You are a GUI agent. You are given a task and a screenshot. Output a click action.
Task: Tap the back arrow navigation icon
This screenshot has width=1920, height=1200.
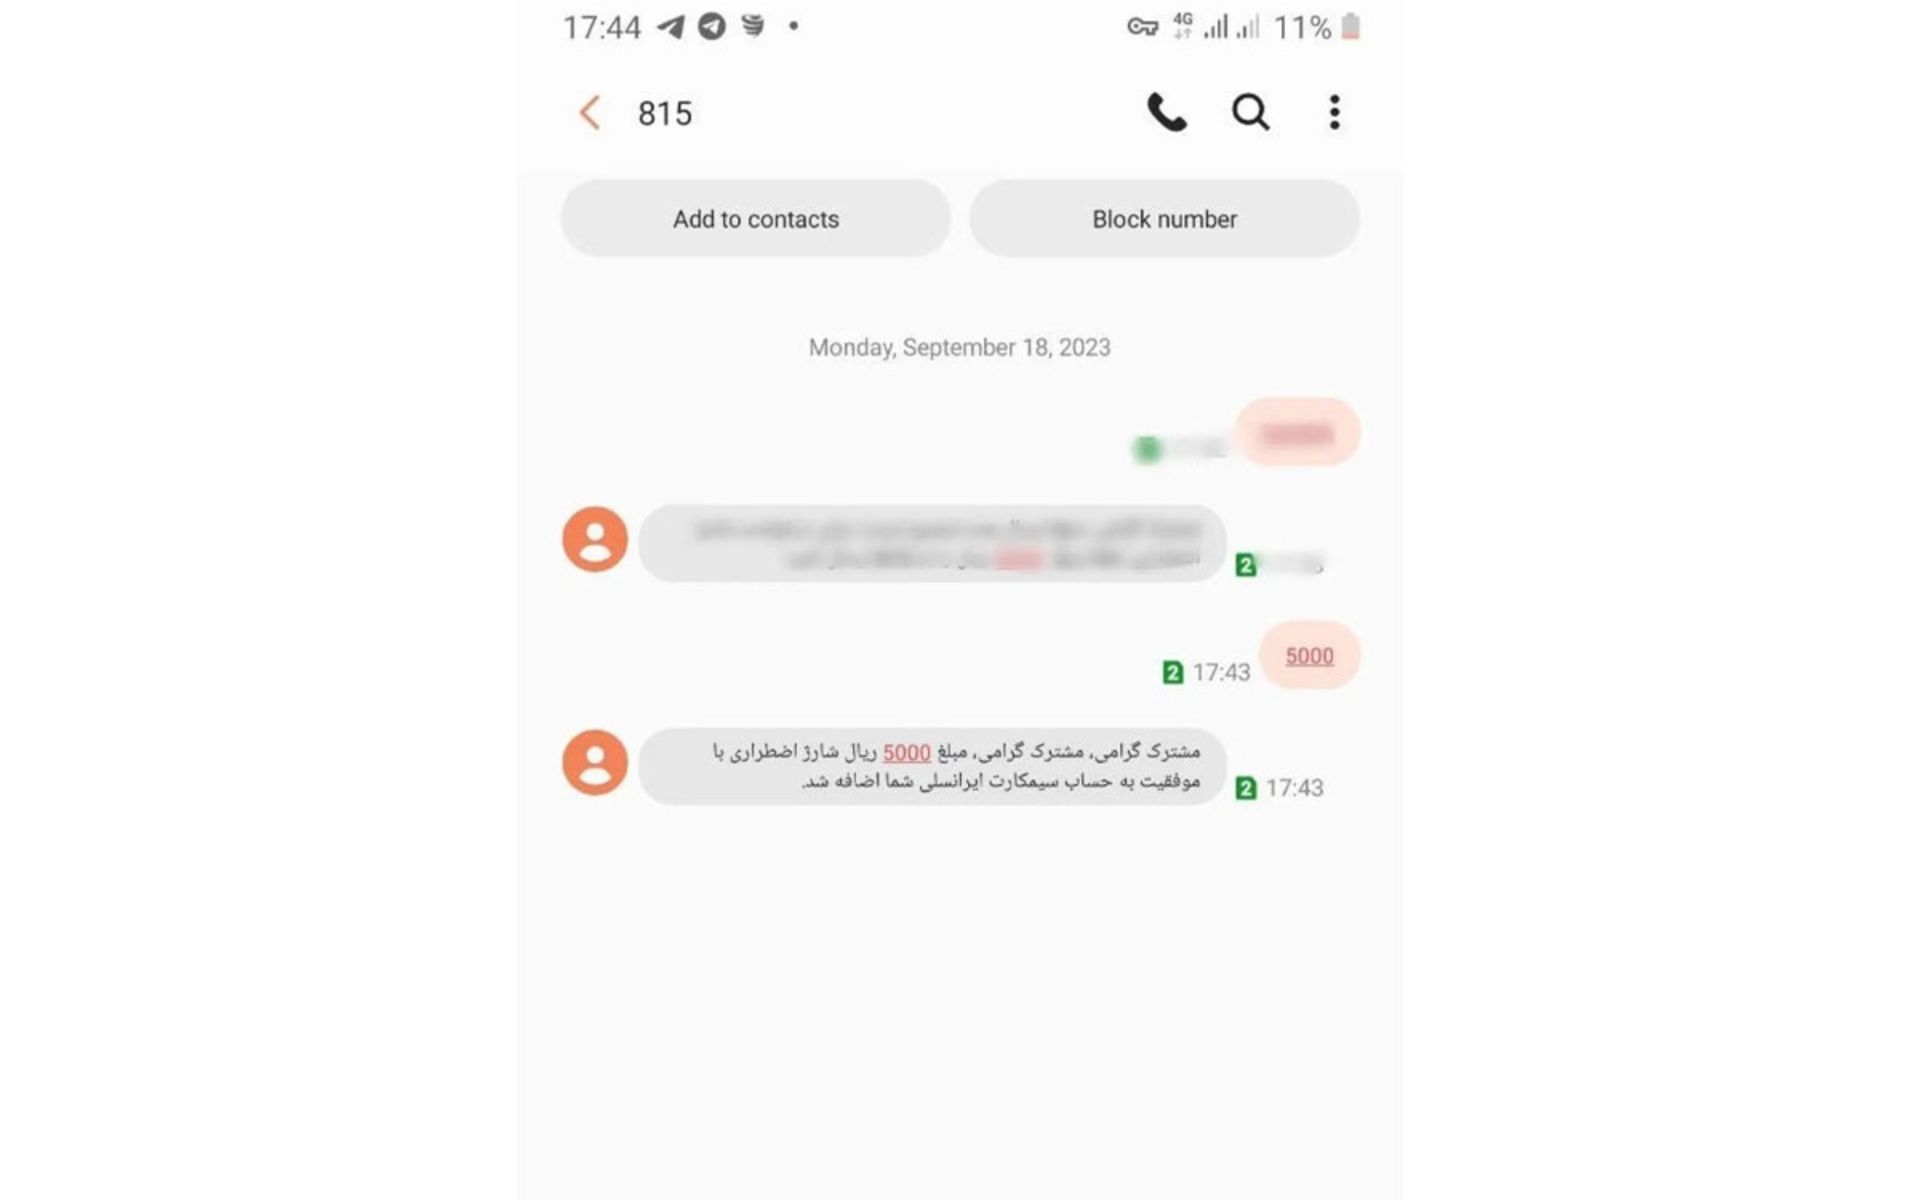click(x=587, y=112)
